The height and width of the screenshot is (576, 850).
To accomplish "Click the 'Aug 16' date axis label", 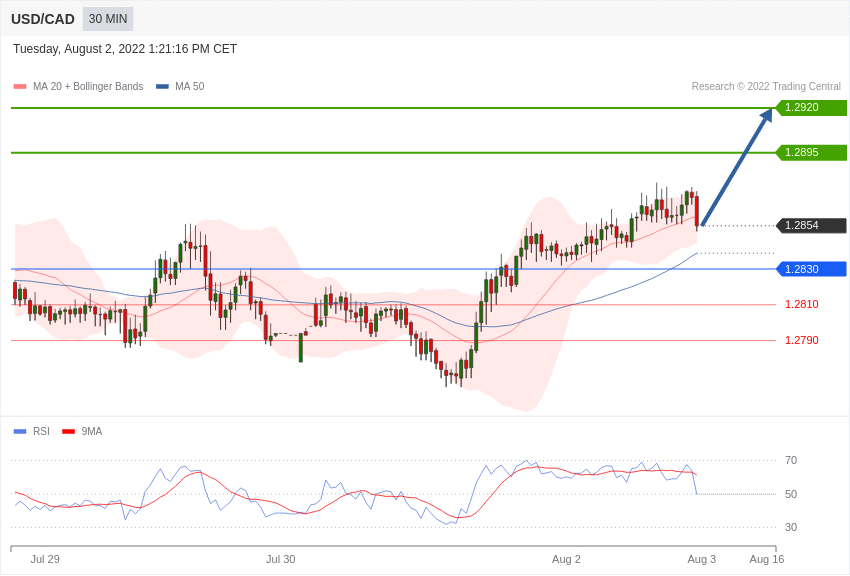I will (767, 559).
